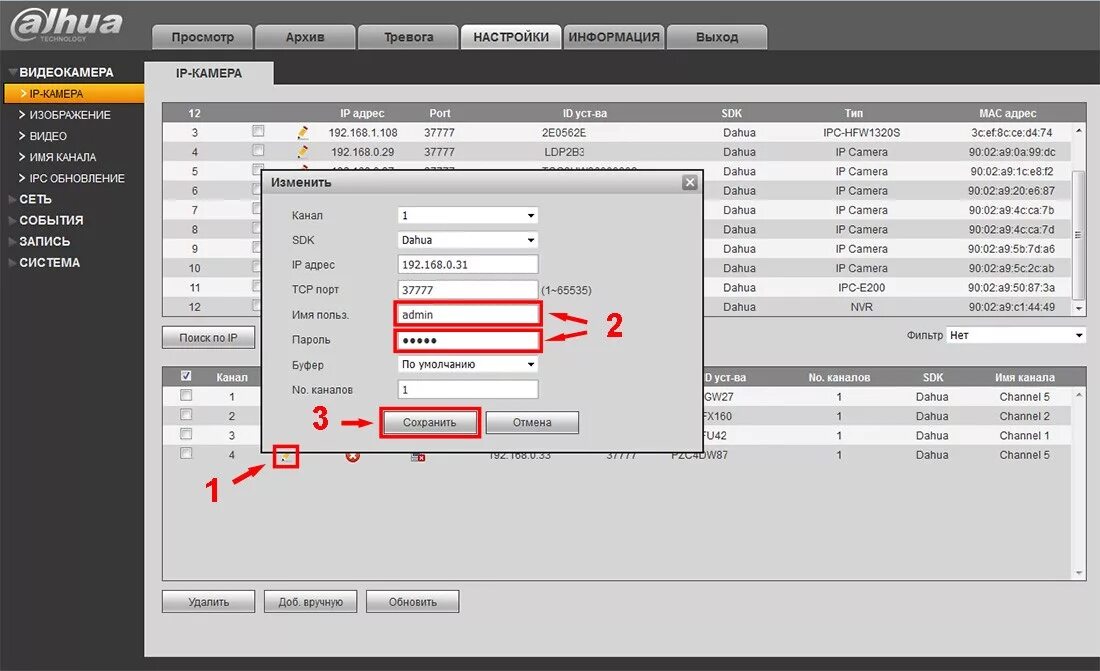
Task: Click the Имя польз. field with admin
Action: click(x=468, y=314)
